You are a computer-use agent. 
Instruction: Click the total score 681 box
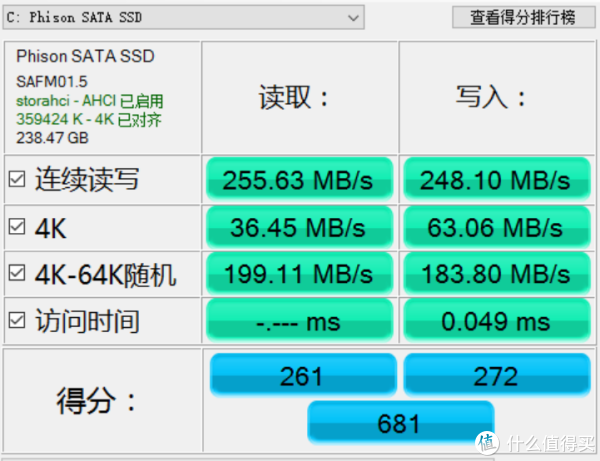click(401, 422)
